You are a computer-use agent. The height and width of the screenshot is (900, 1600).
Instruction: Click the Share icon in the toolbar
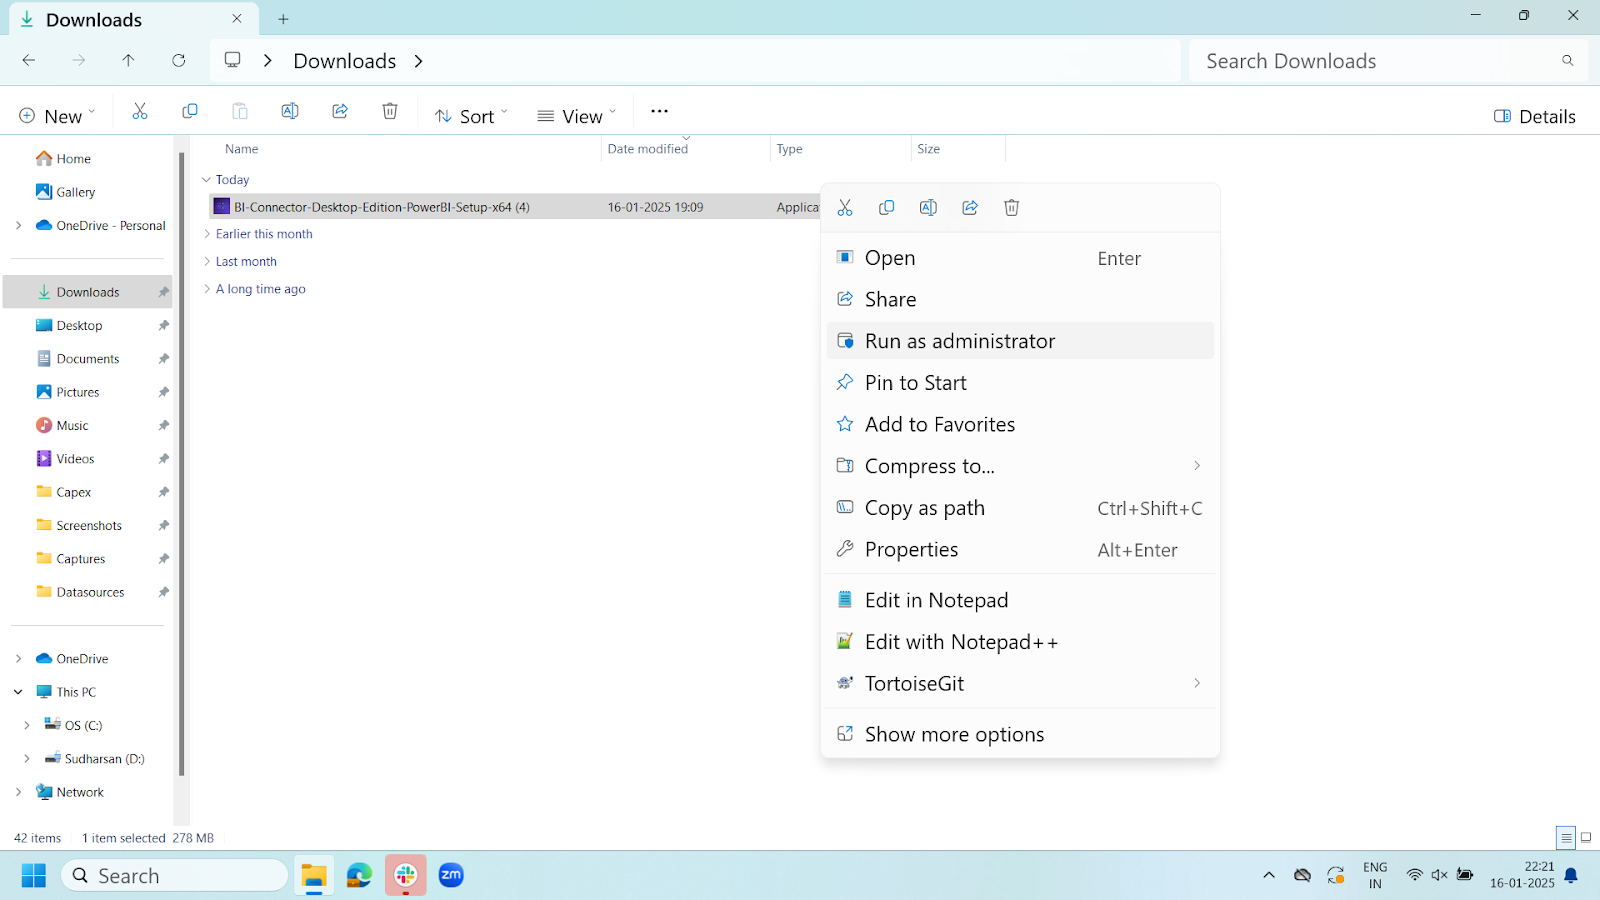[340, 111]
